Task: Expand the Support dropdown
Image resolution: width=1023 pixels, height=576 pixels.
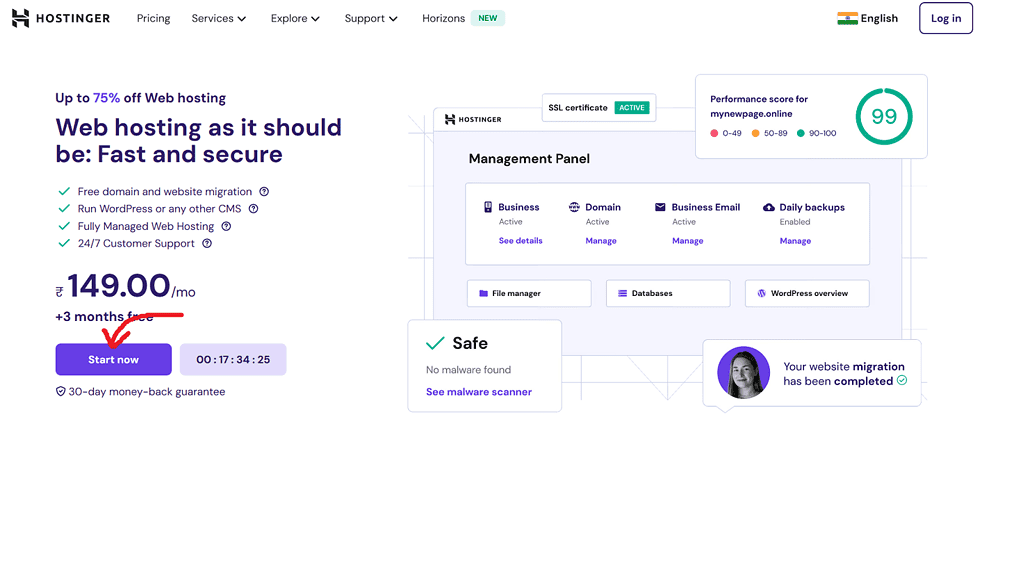Action: pos(371,18)
